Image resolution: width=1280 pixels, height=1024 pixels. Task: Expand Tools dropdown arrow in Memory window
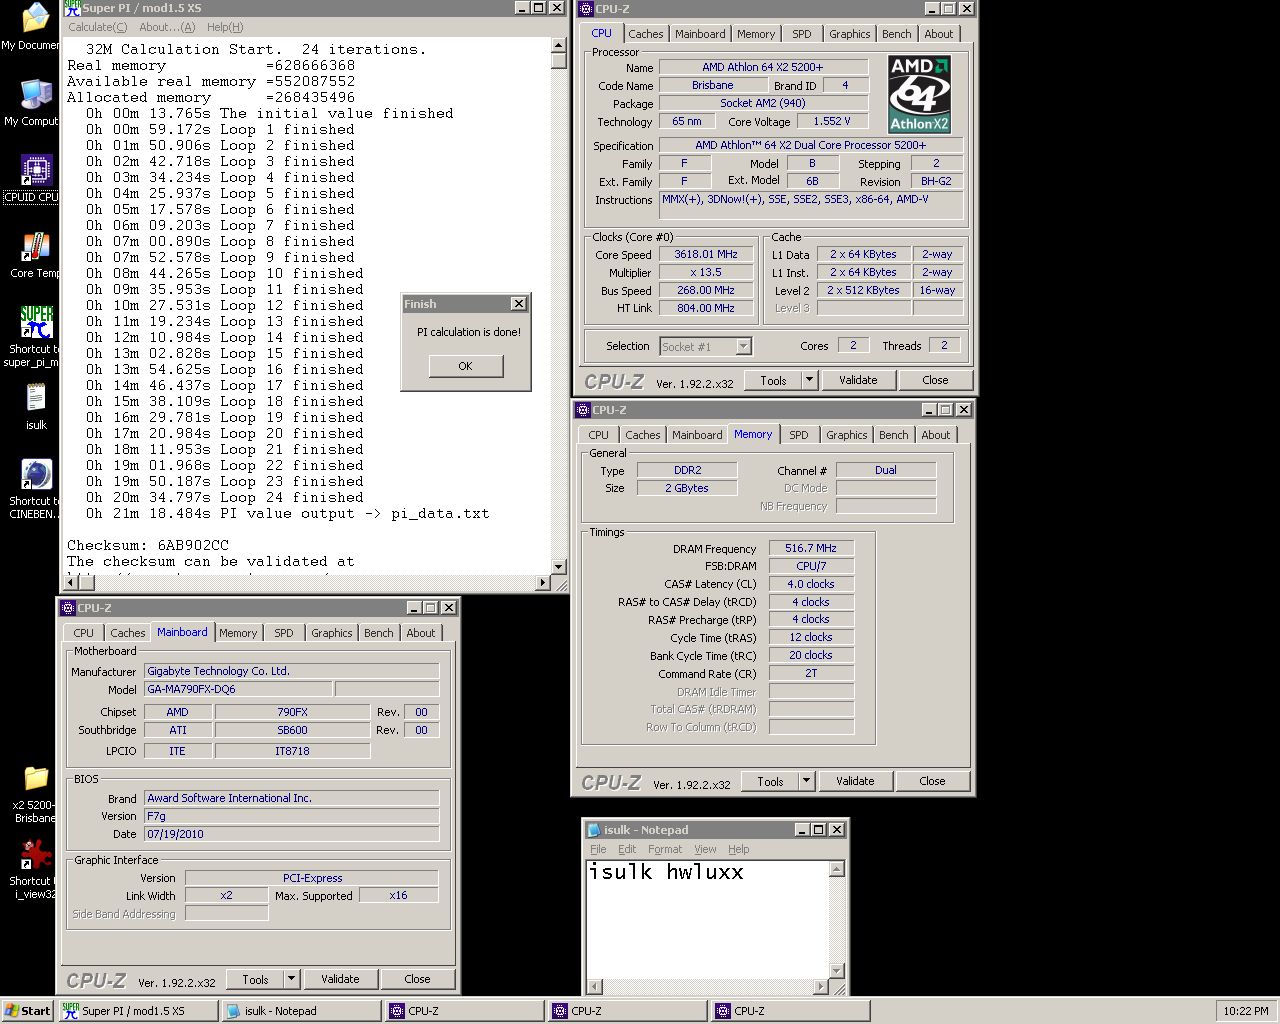coord(807,781)
